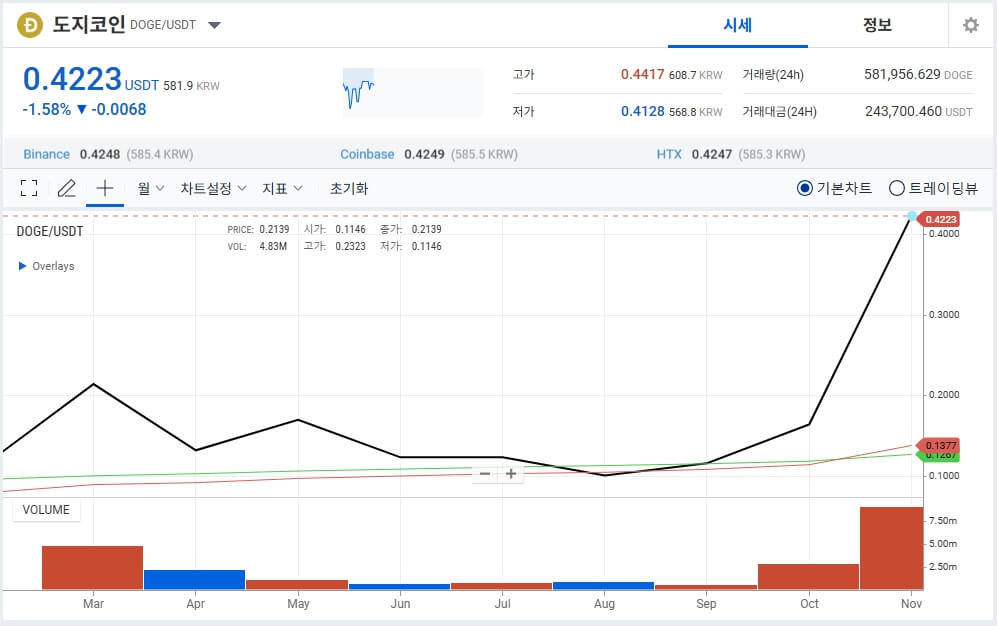The width and height of the screenshot is (997, 626).
Task: Click the 0.4223 current price tag on axis
Action: pos(939,219)
